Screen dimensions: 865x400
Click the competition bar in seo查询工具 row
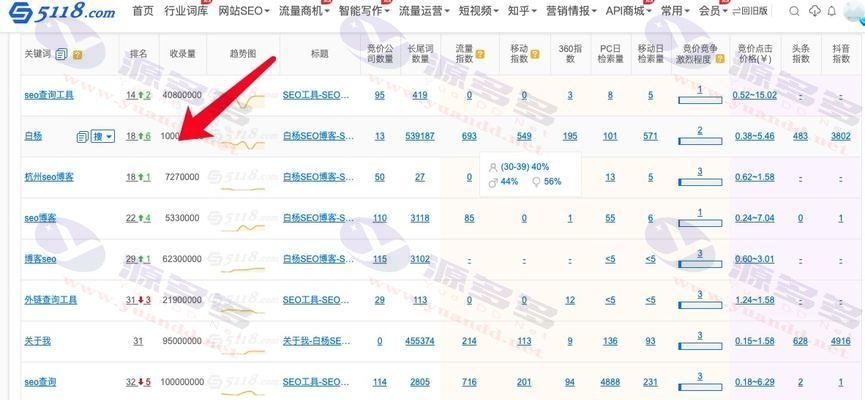(700, 100)
